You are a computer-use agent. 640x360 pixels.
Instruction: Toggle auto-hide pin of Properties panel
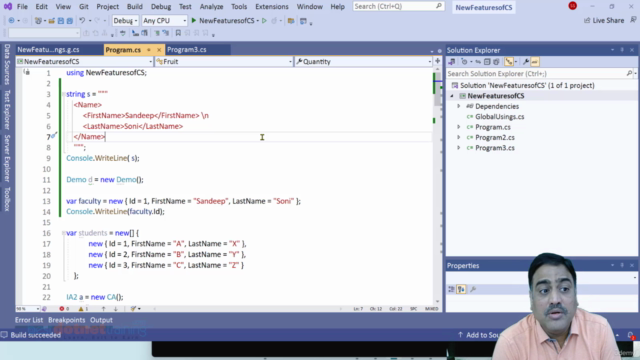(622, 265)
